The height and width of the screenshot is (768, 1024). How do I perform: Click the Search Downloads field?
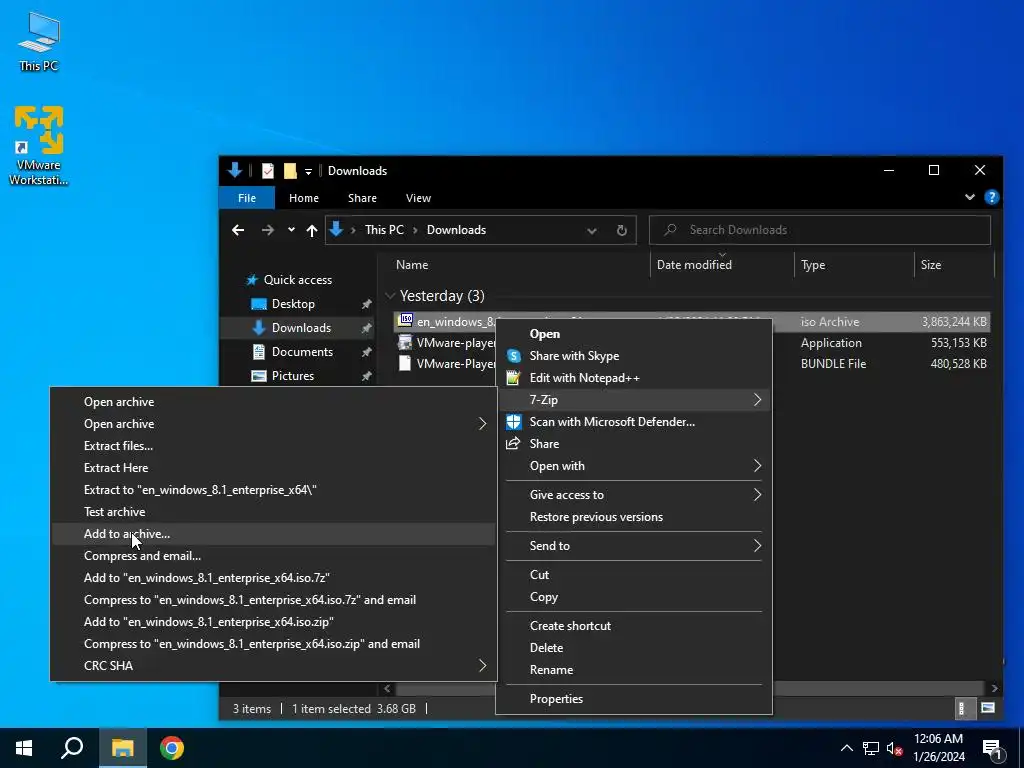pos(820,230)
